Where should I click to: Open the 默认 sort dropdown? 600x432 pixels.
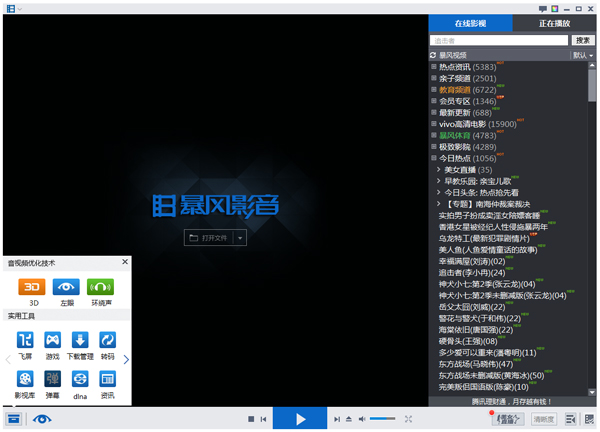click(x=583, y=55)
